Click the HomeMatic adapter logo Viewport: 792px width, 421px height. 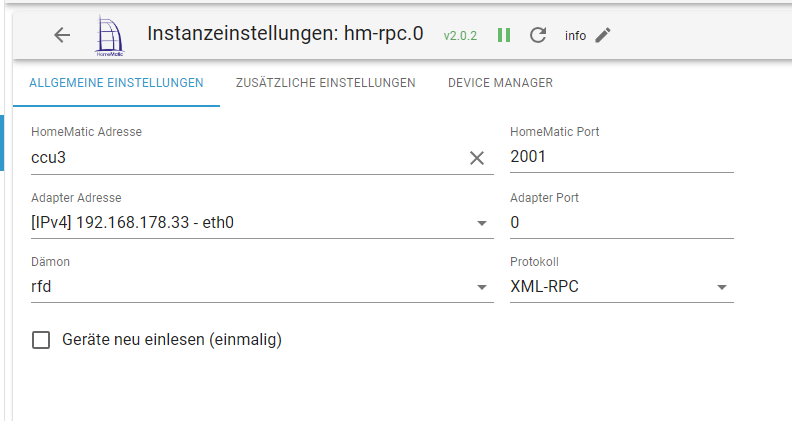(110, 35)
